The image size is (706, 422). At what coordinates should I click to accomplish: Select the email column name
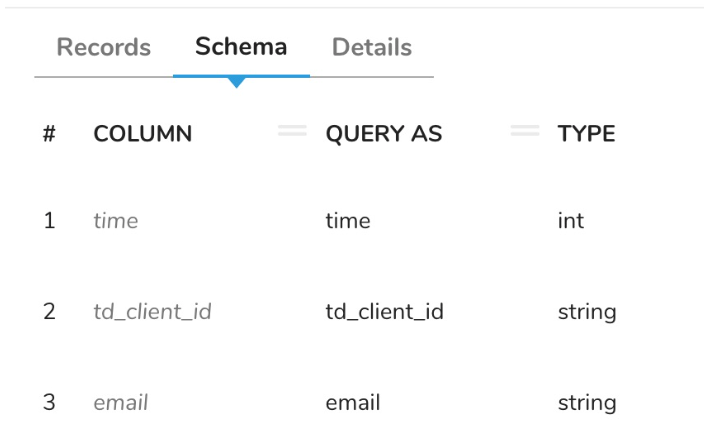[120, 403]
